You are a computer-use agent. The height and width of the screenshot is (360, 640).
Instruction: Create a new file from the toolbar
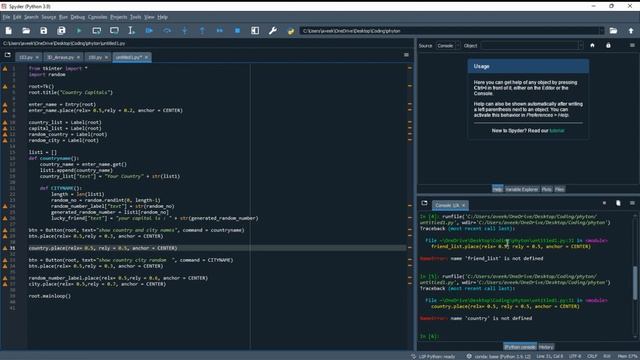(9, 31)
